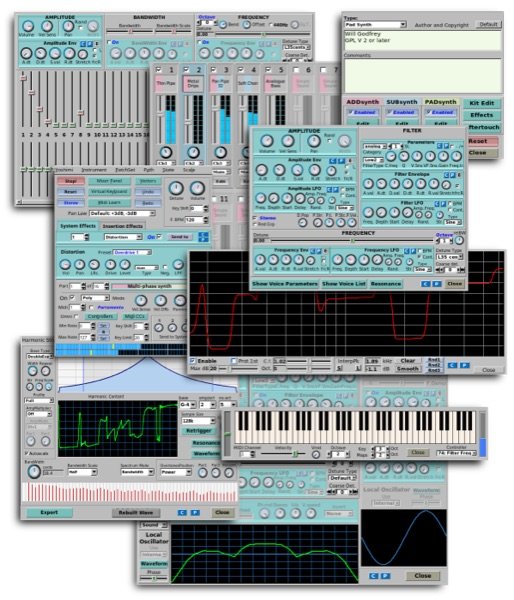Image resolution: width=514 pixels, height=600 pixels.
Task: Turn the Pan knob in PADsynth Amplitude panel
Action: (68, 26)
